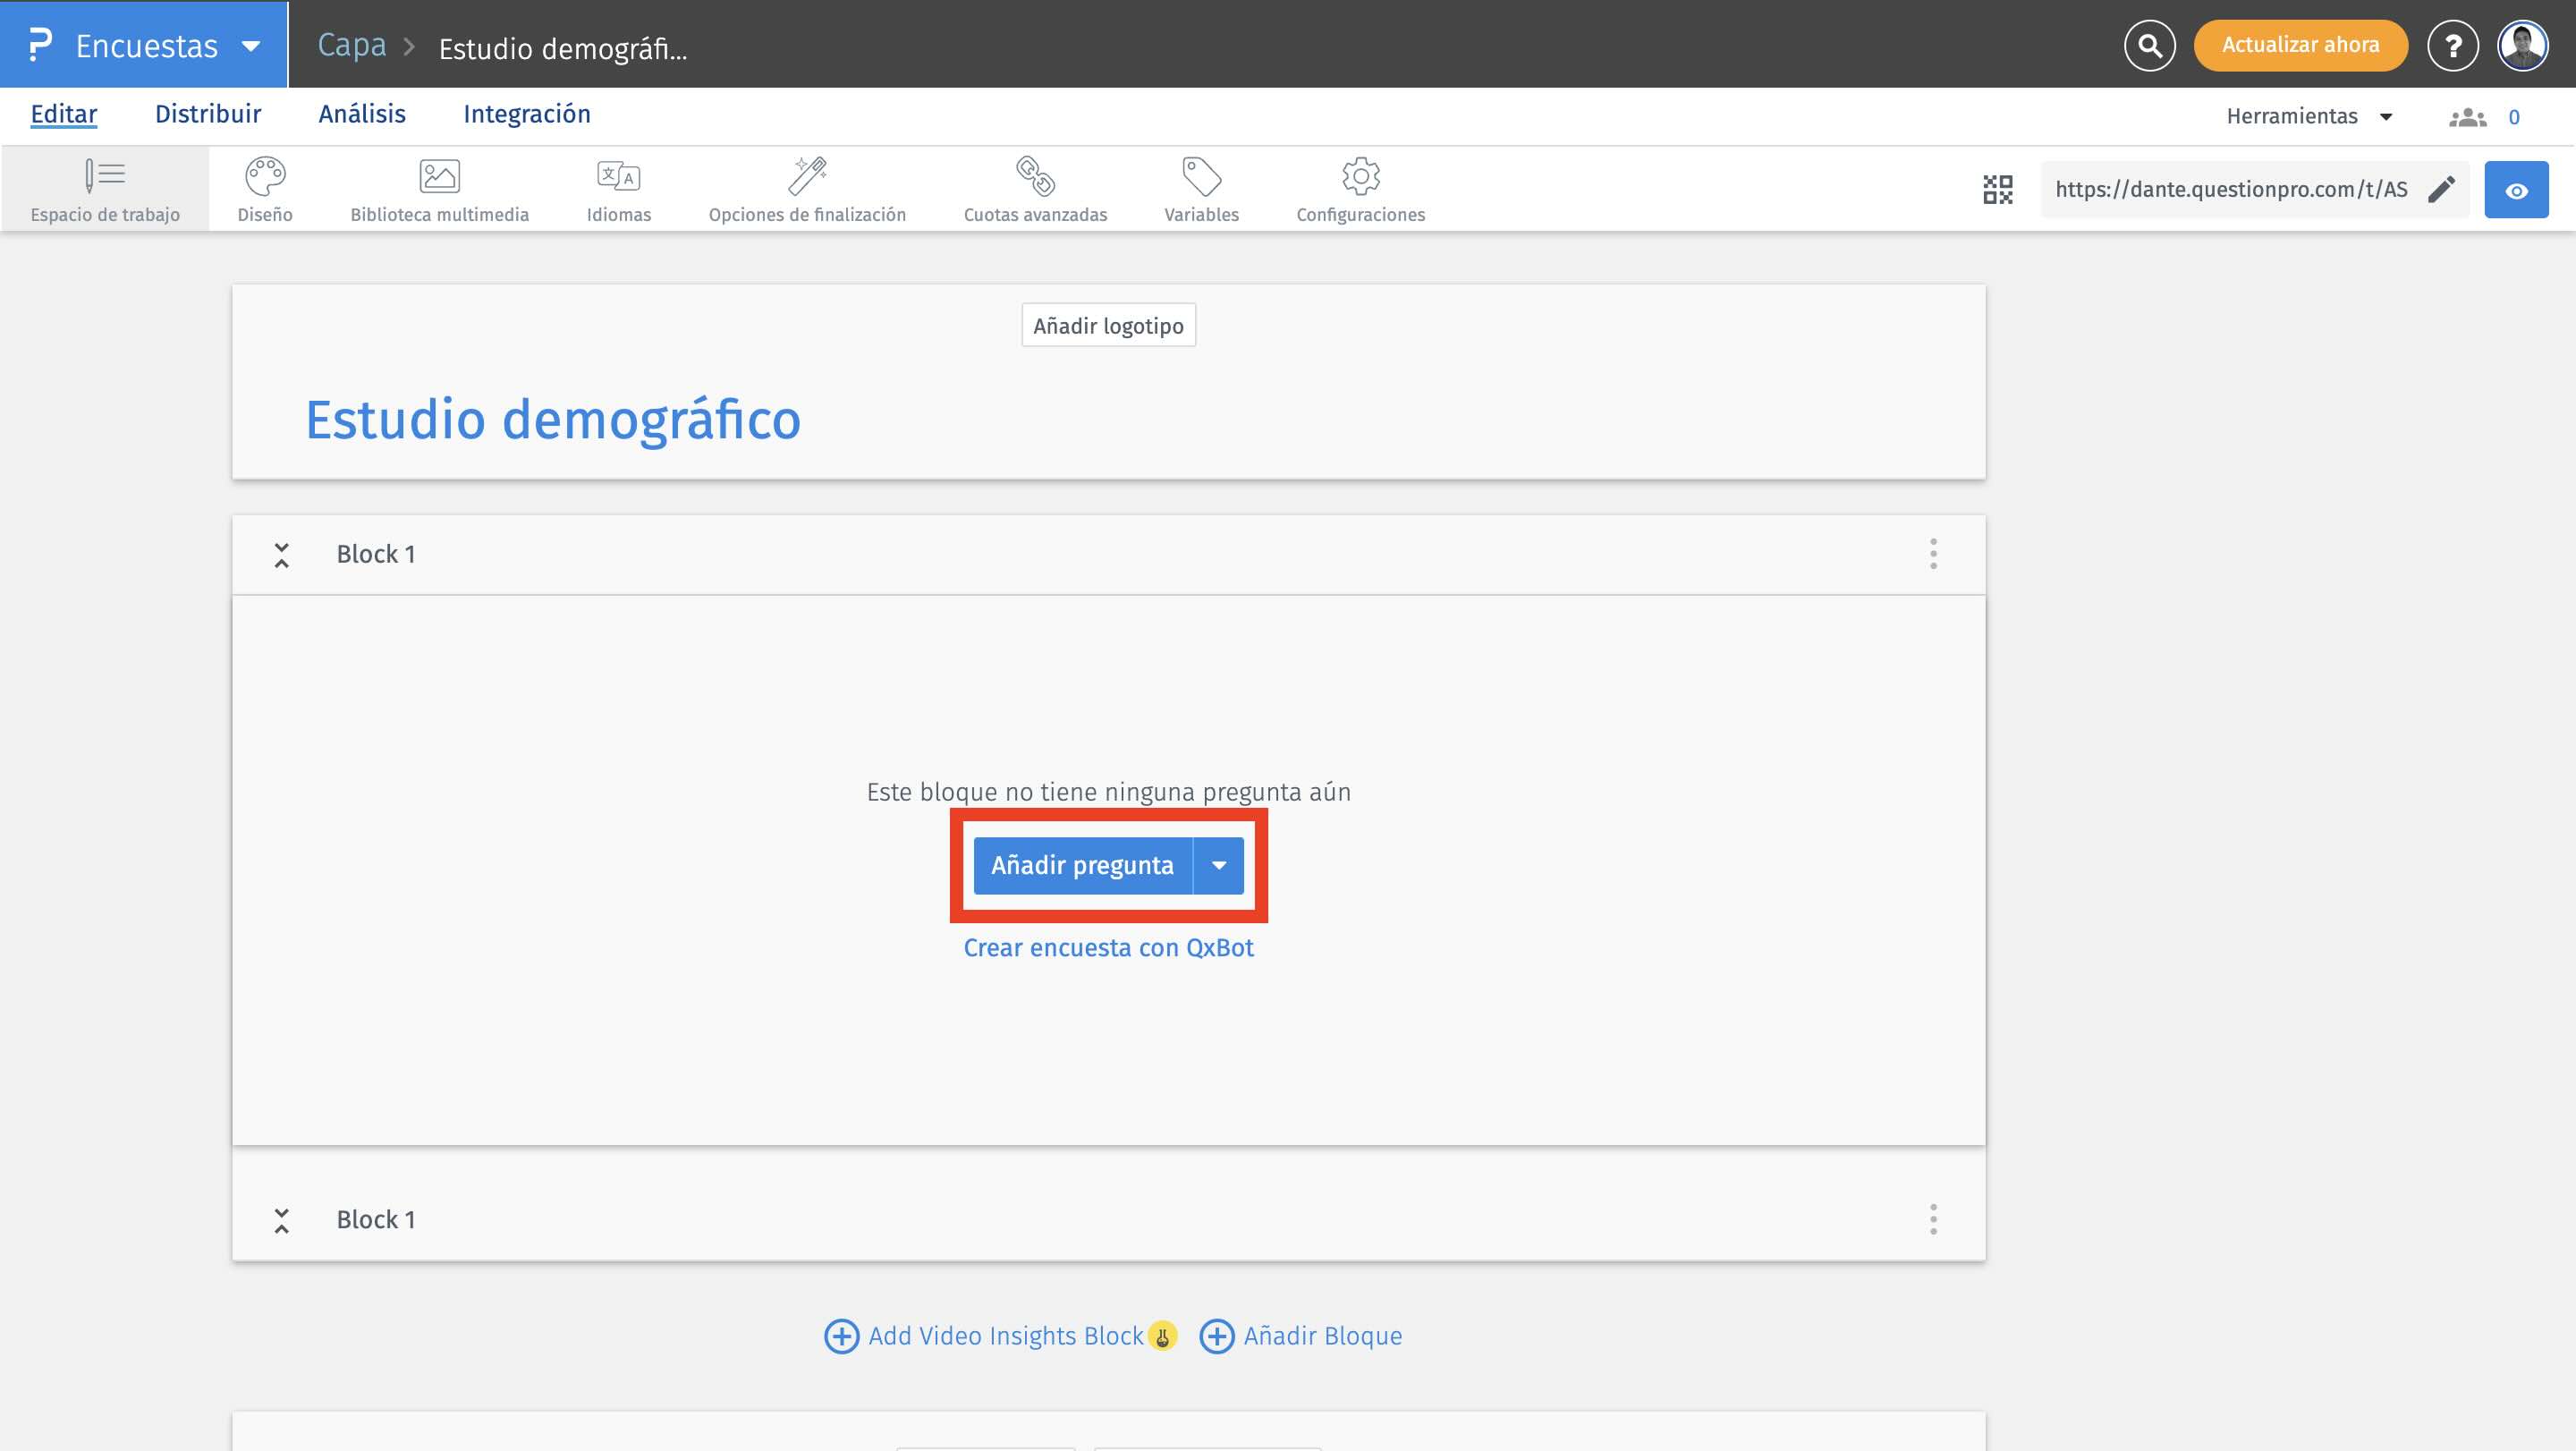Open the Diseño palette icon
Screen dimensions: 2576x1451
[x=265, y=177]
